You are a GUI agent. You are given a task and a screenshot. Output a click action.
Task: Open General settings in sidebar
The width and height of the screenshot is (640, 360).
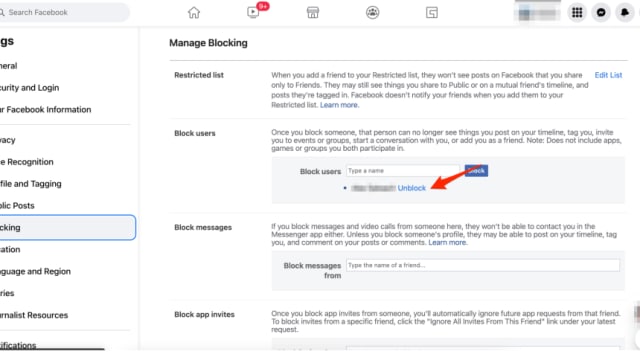[9, 66]
